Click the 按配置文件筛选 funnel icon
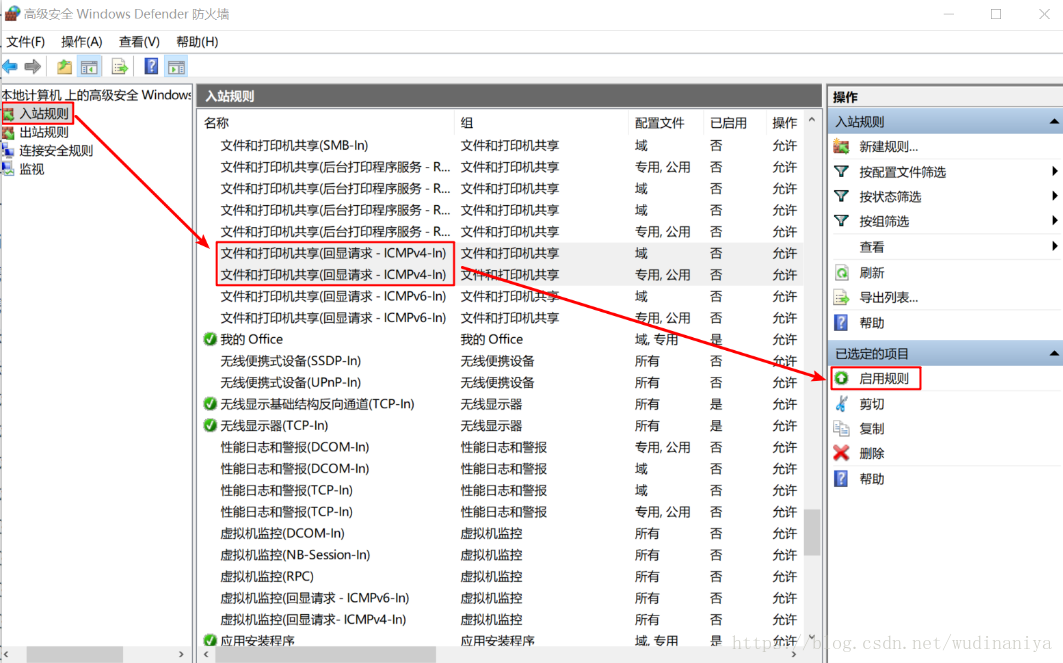Image resolution: width=1063 pixels, height=663 pixels. (841, 172)
